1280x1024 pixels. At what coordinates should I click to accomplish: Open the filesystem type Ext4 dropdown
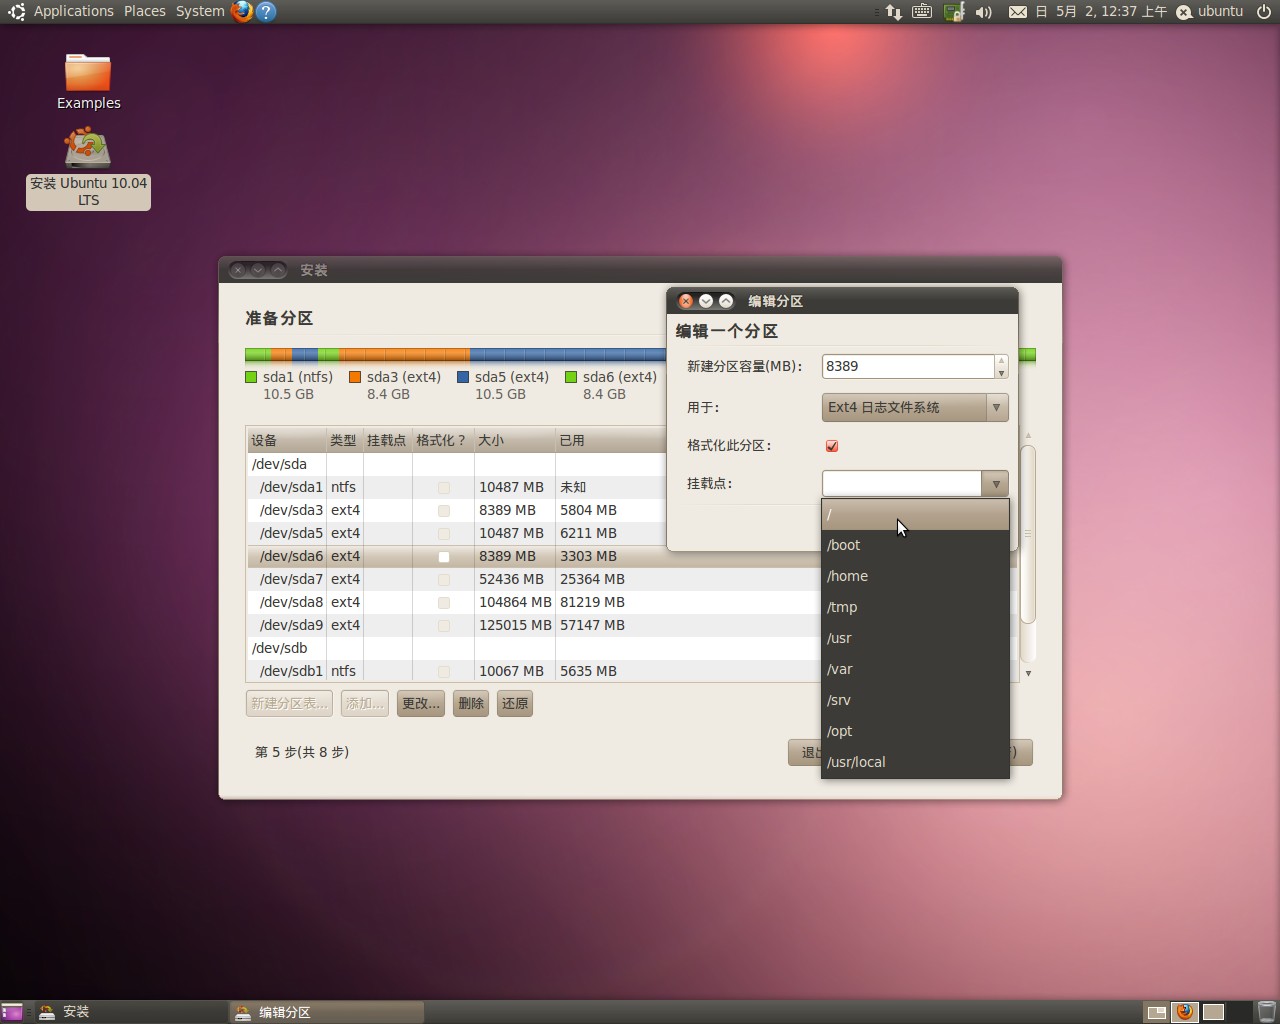click(x=915, y=407)
